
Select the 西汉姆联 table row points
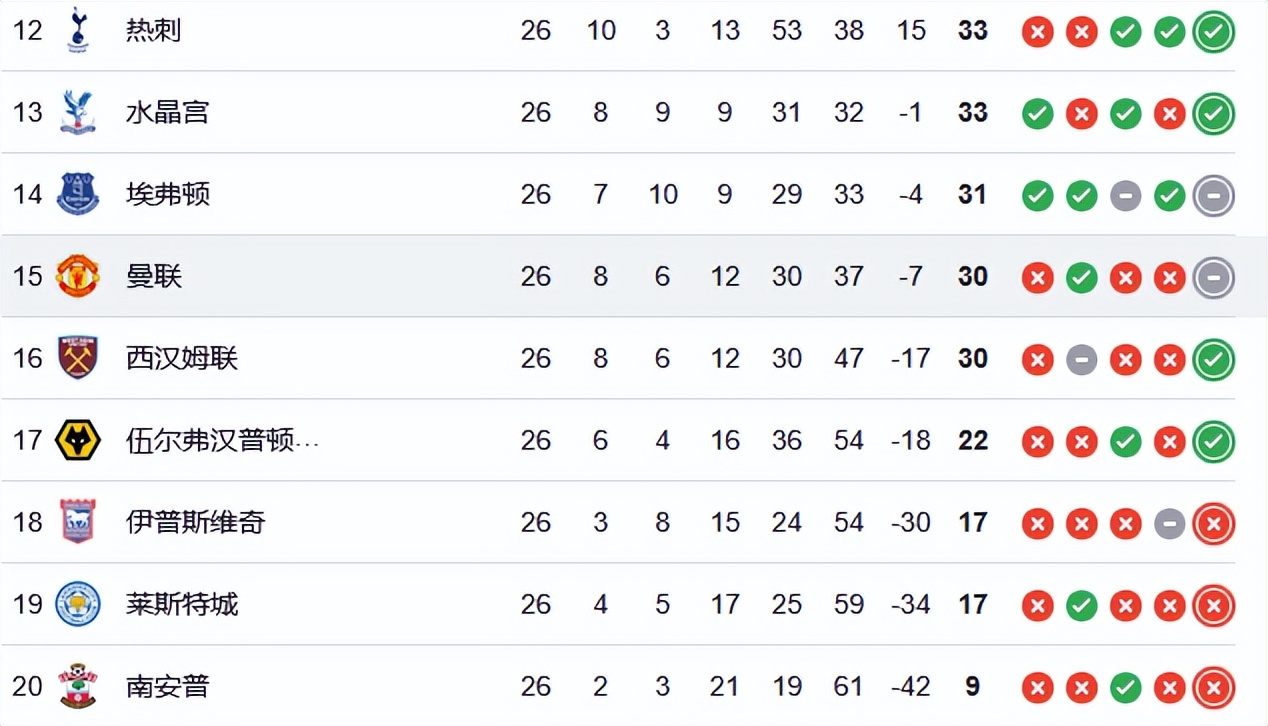click(x=972, y=358)
